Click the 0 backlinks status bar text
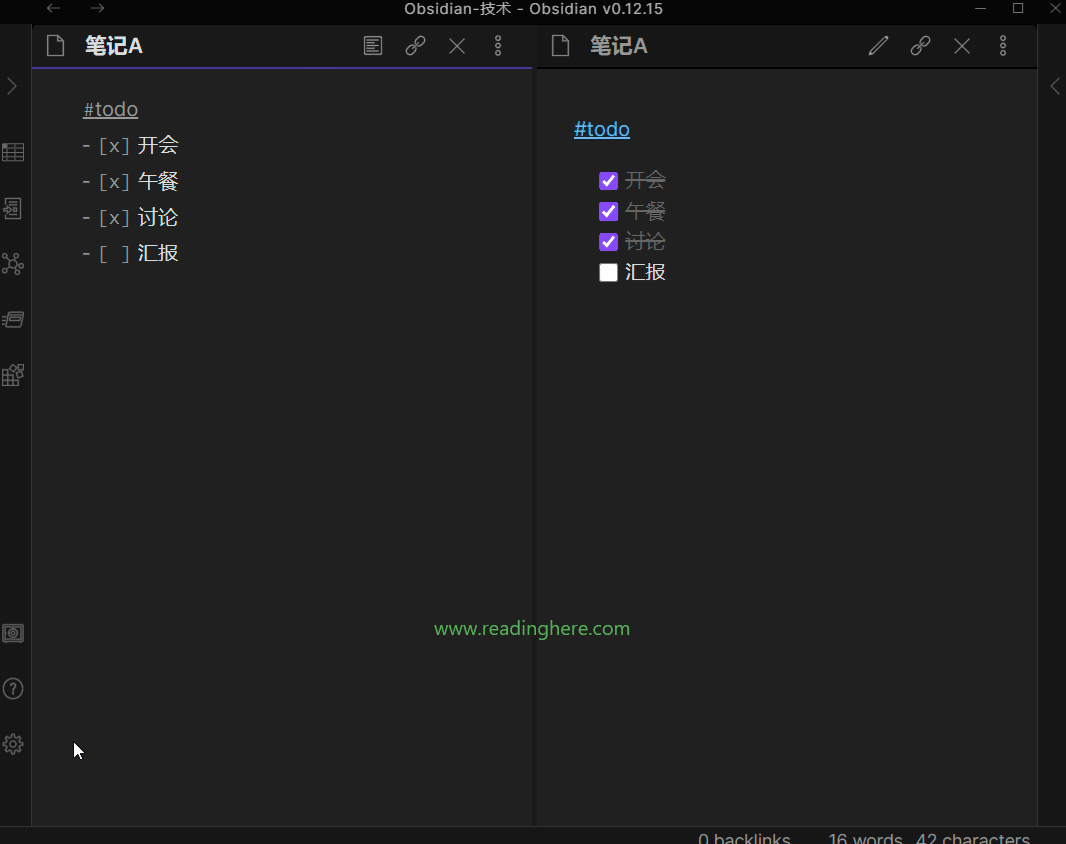This screenshot has width=1066, height=844. pos(745,837)
